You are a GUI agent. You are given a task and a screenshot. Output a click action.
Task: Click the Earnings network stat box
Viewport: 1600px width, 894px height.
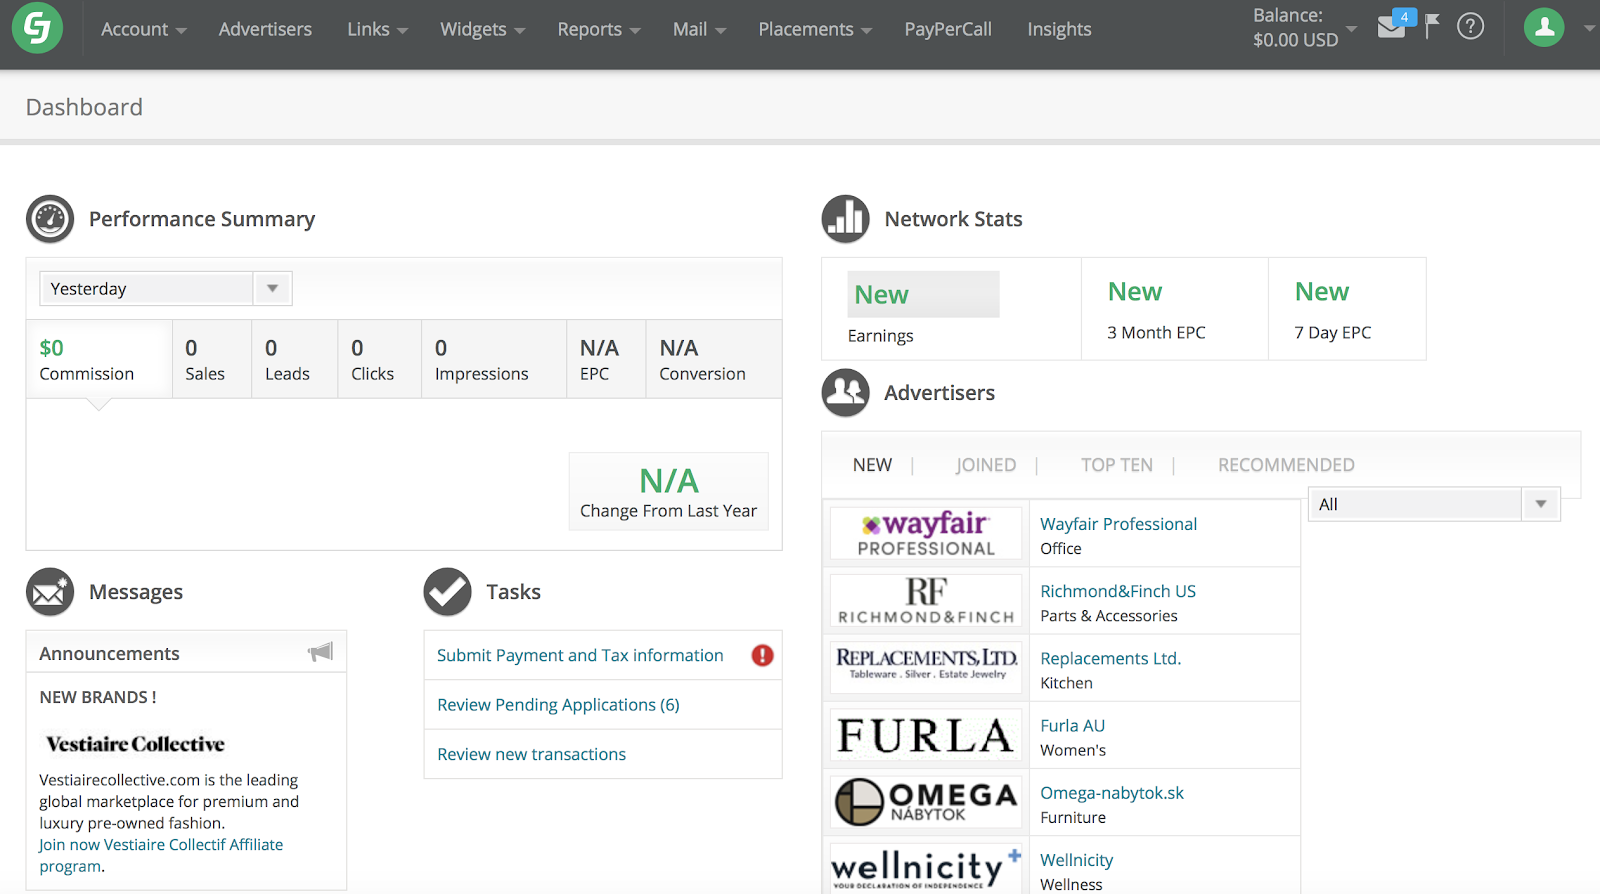(x=951, y=309)
